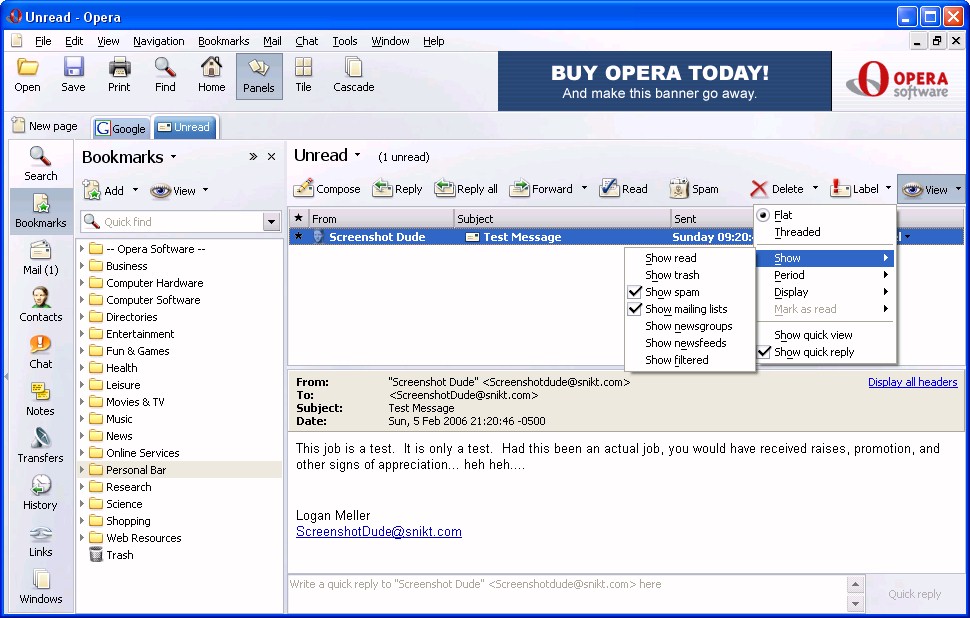Open the Delete button dropdown arrow
Image resolution: width=970 pixels, height=618 pixels.
815,188
